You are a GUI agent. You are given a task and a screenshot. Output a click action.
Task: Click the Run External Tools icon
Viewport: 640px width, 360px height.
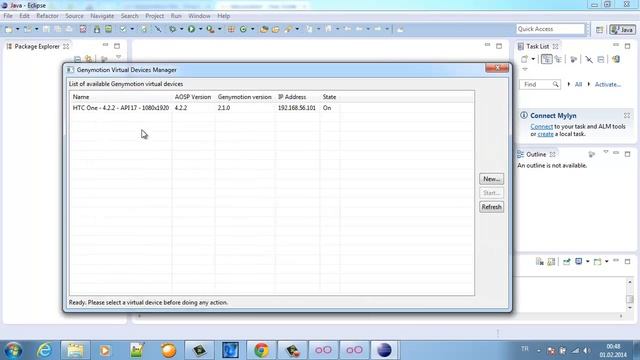coord(210,29)
